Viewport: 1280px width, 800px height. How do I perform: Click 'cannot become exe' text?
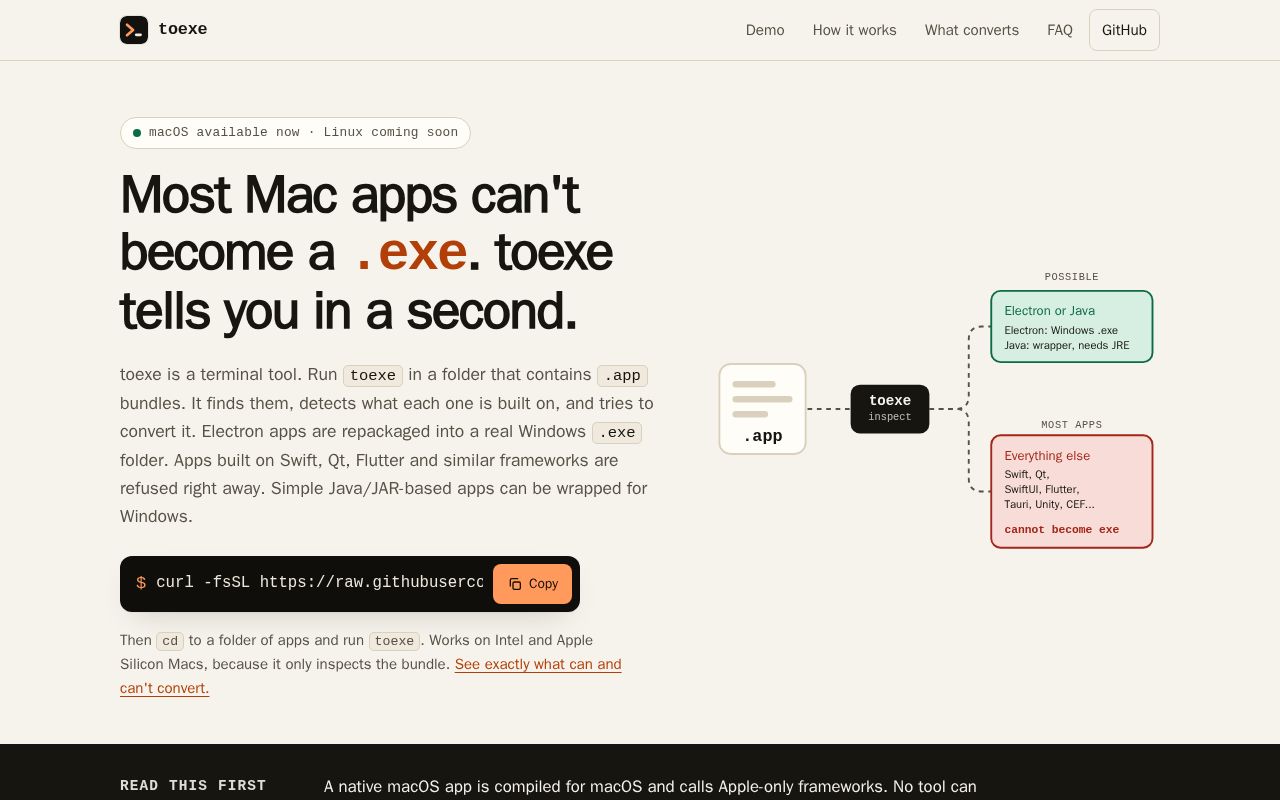[x=1062, y=530]
